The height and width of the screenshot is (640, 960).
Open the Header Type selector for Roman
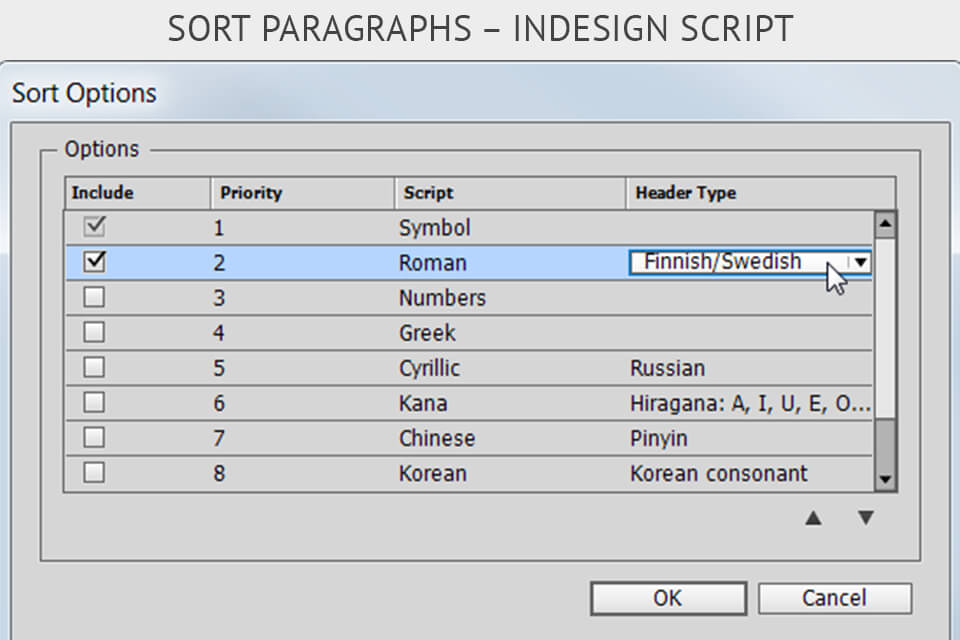tap(750, 262)
